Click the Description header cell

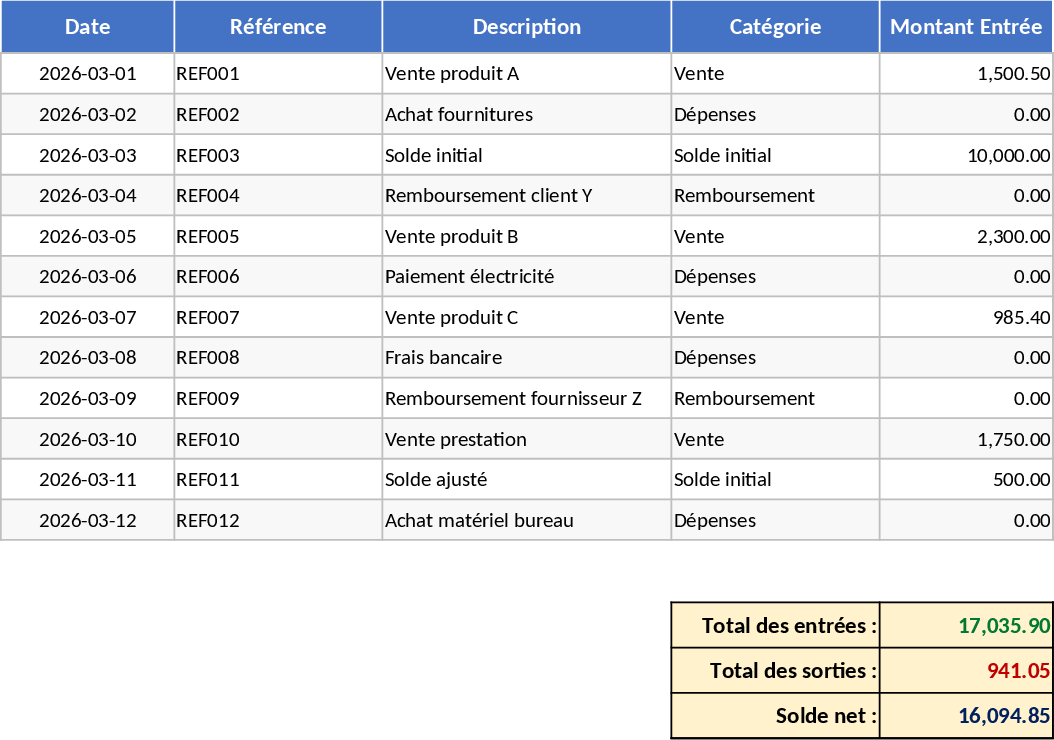pyautogui.click(x=527, y=27)
